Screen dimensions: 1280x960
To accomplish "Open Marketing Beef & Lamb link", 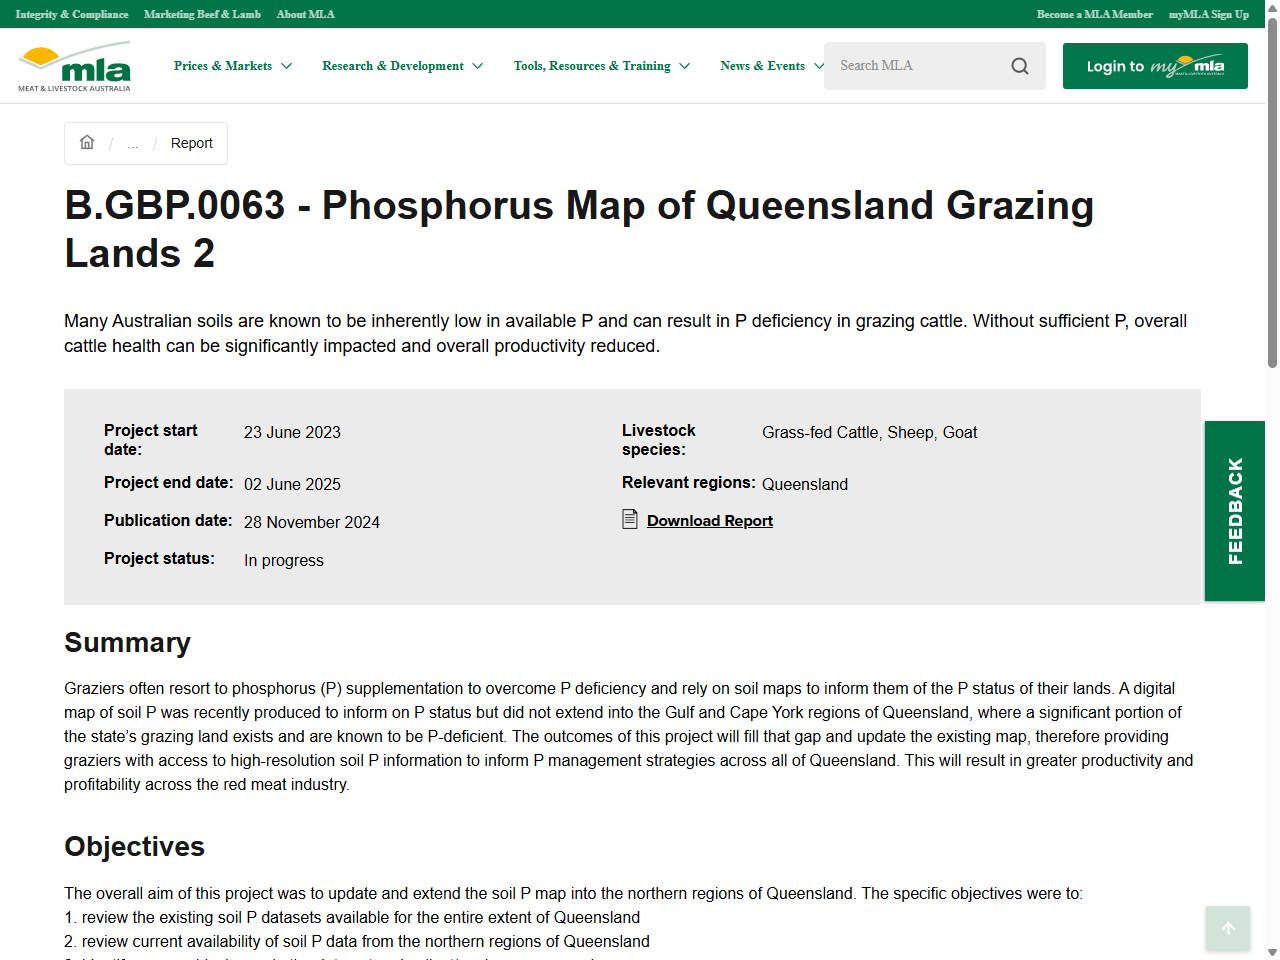I will (x=202, y=14).
